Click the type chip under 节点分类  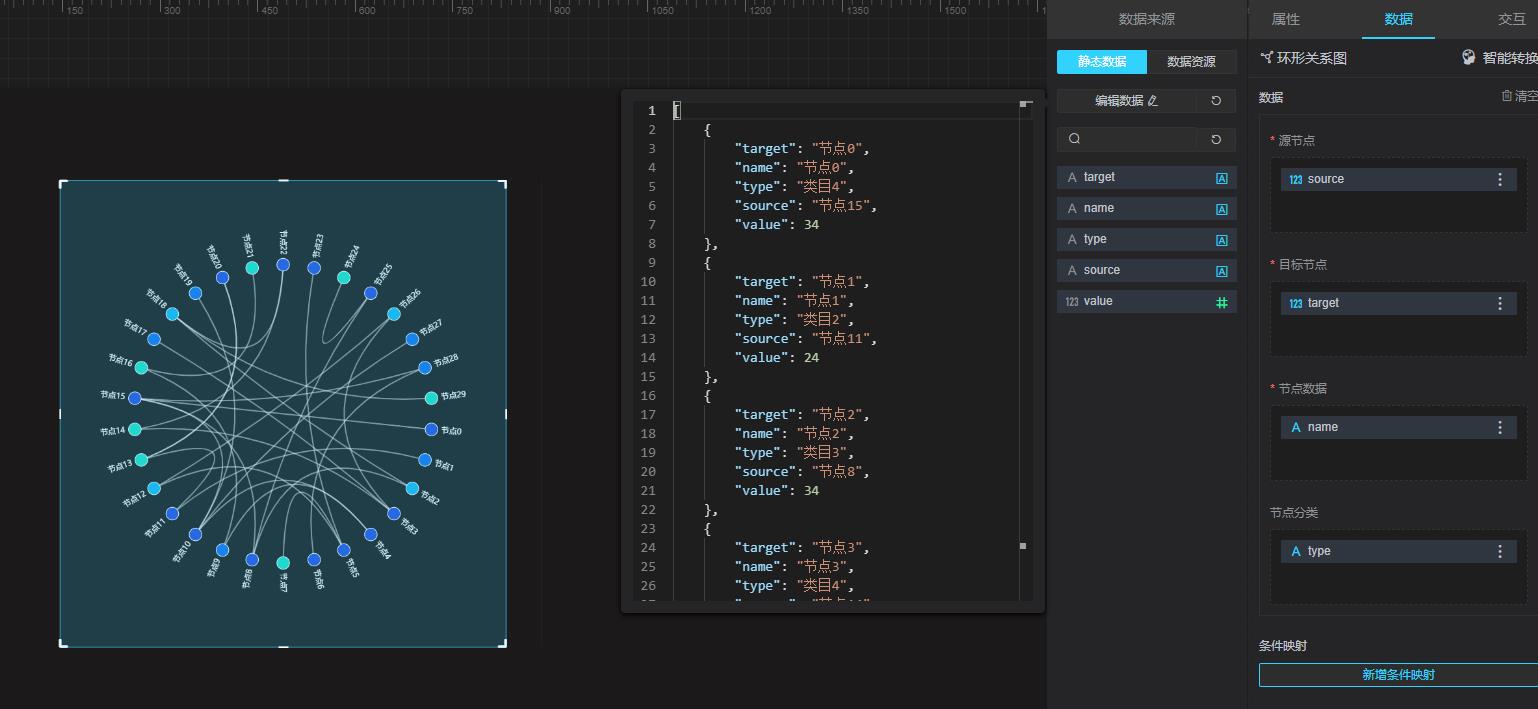[1399, 551]
